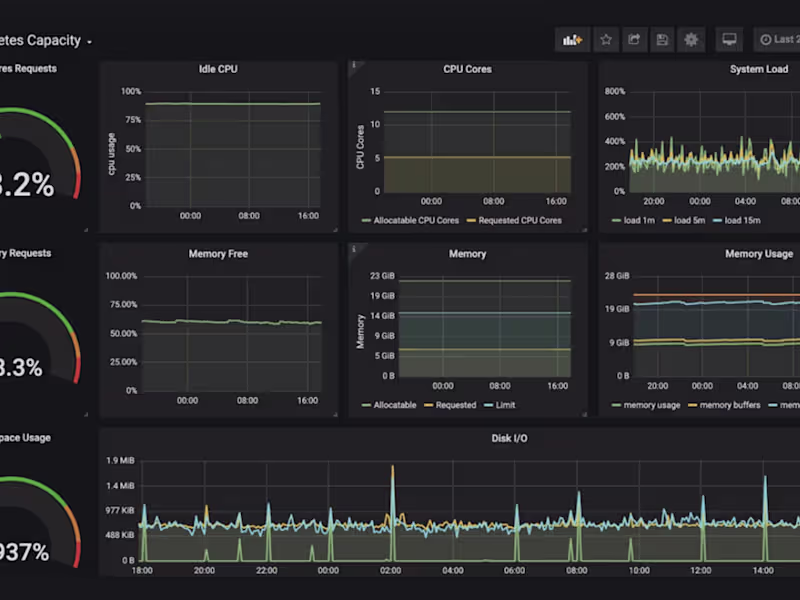Open the Share dashboard icon
The height and width of the screenshot is (600, 800).
point(634,40)
